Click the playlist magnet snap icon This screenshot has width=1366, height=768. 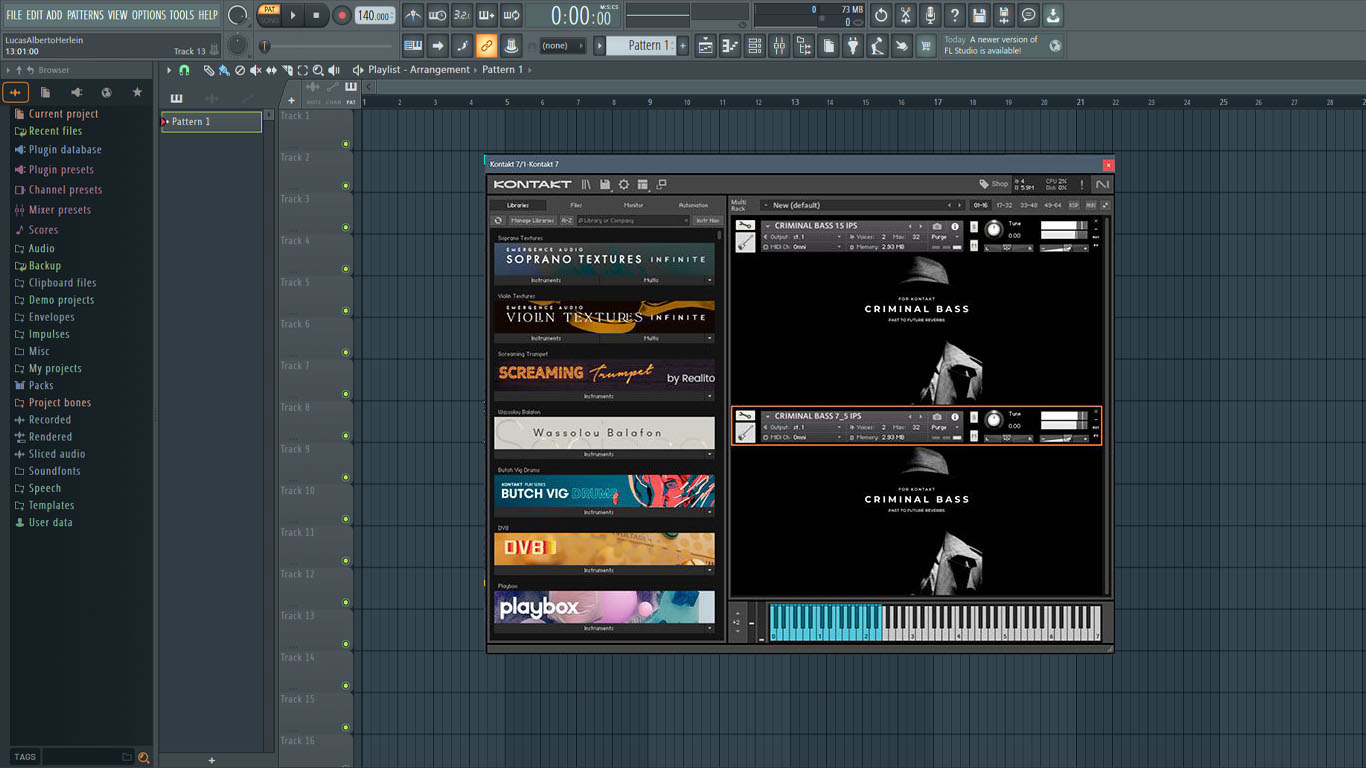184,70
